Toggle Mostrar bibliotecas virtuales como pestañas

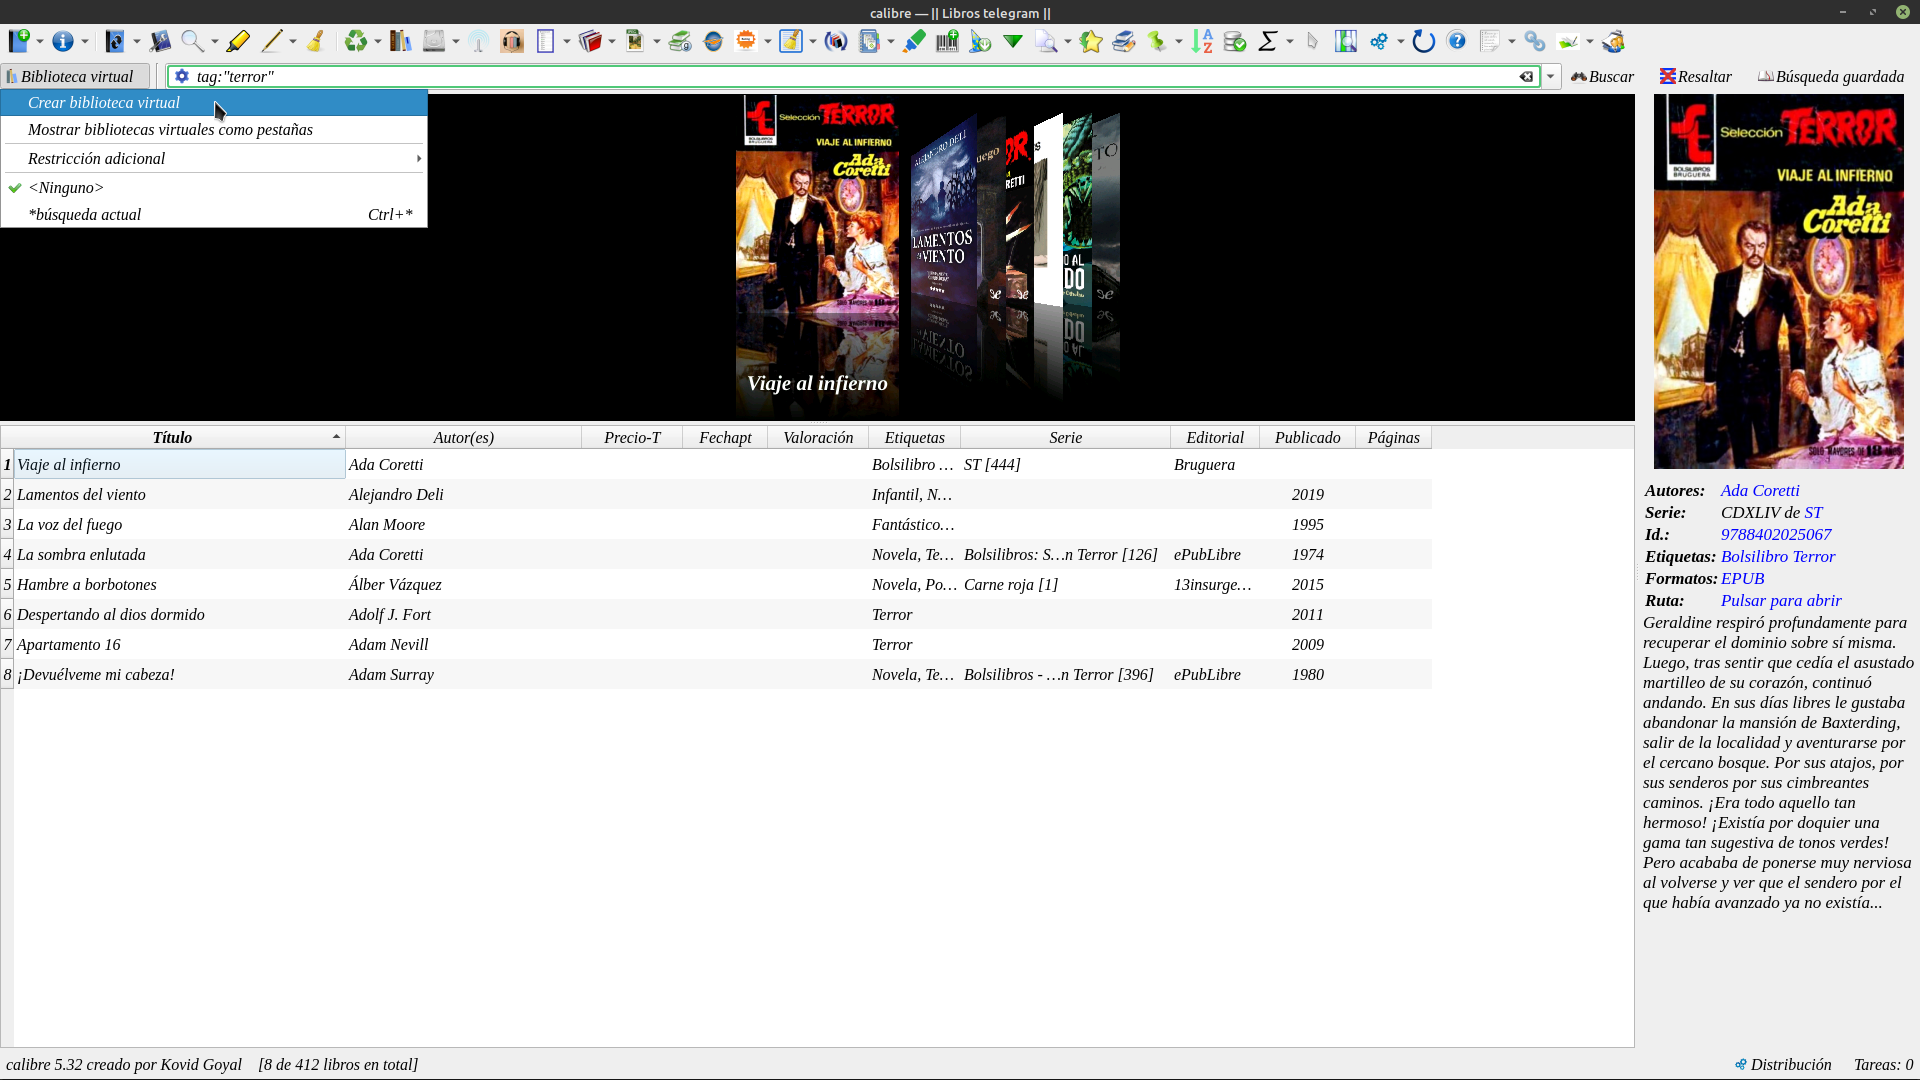point(170,130)
